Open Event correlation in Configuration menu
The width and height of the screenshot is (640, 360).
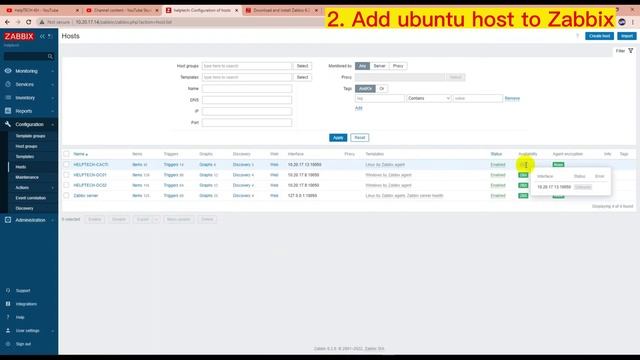pos(31,198)
